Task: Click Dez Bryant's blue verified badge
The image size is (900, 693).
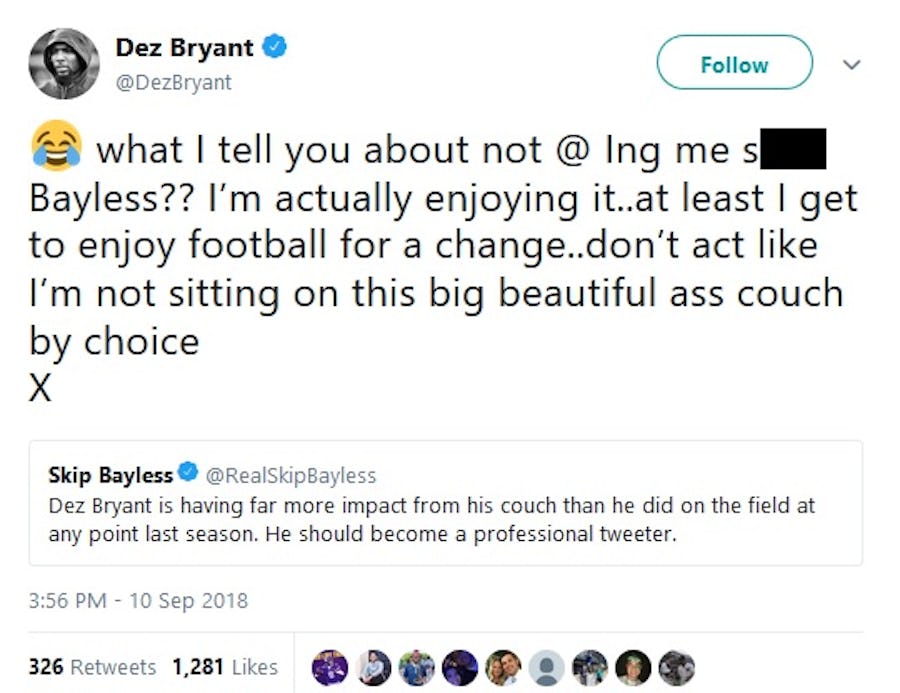Action: (275, 47)
